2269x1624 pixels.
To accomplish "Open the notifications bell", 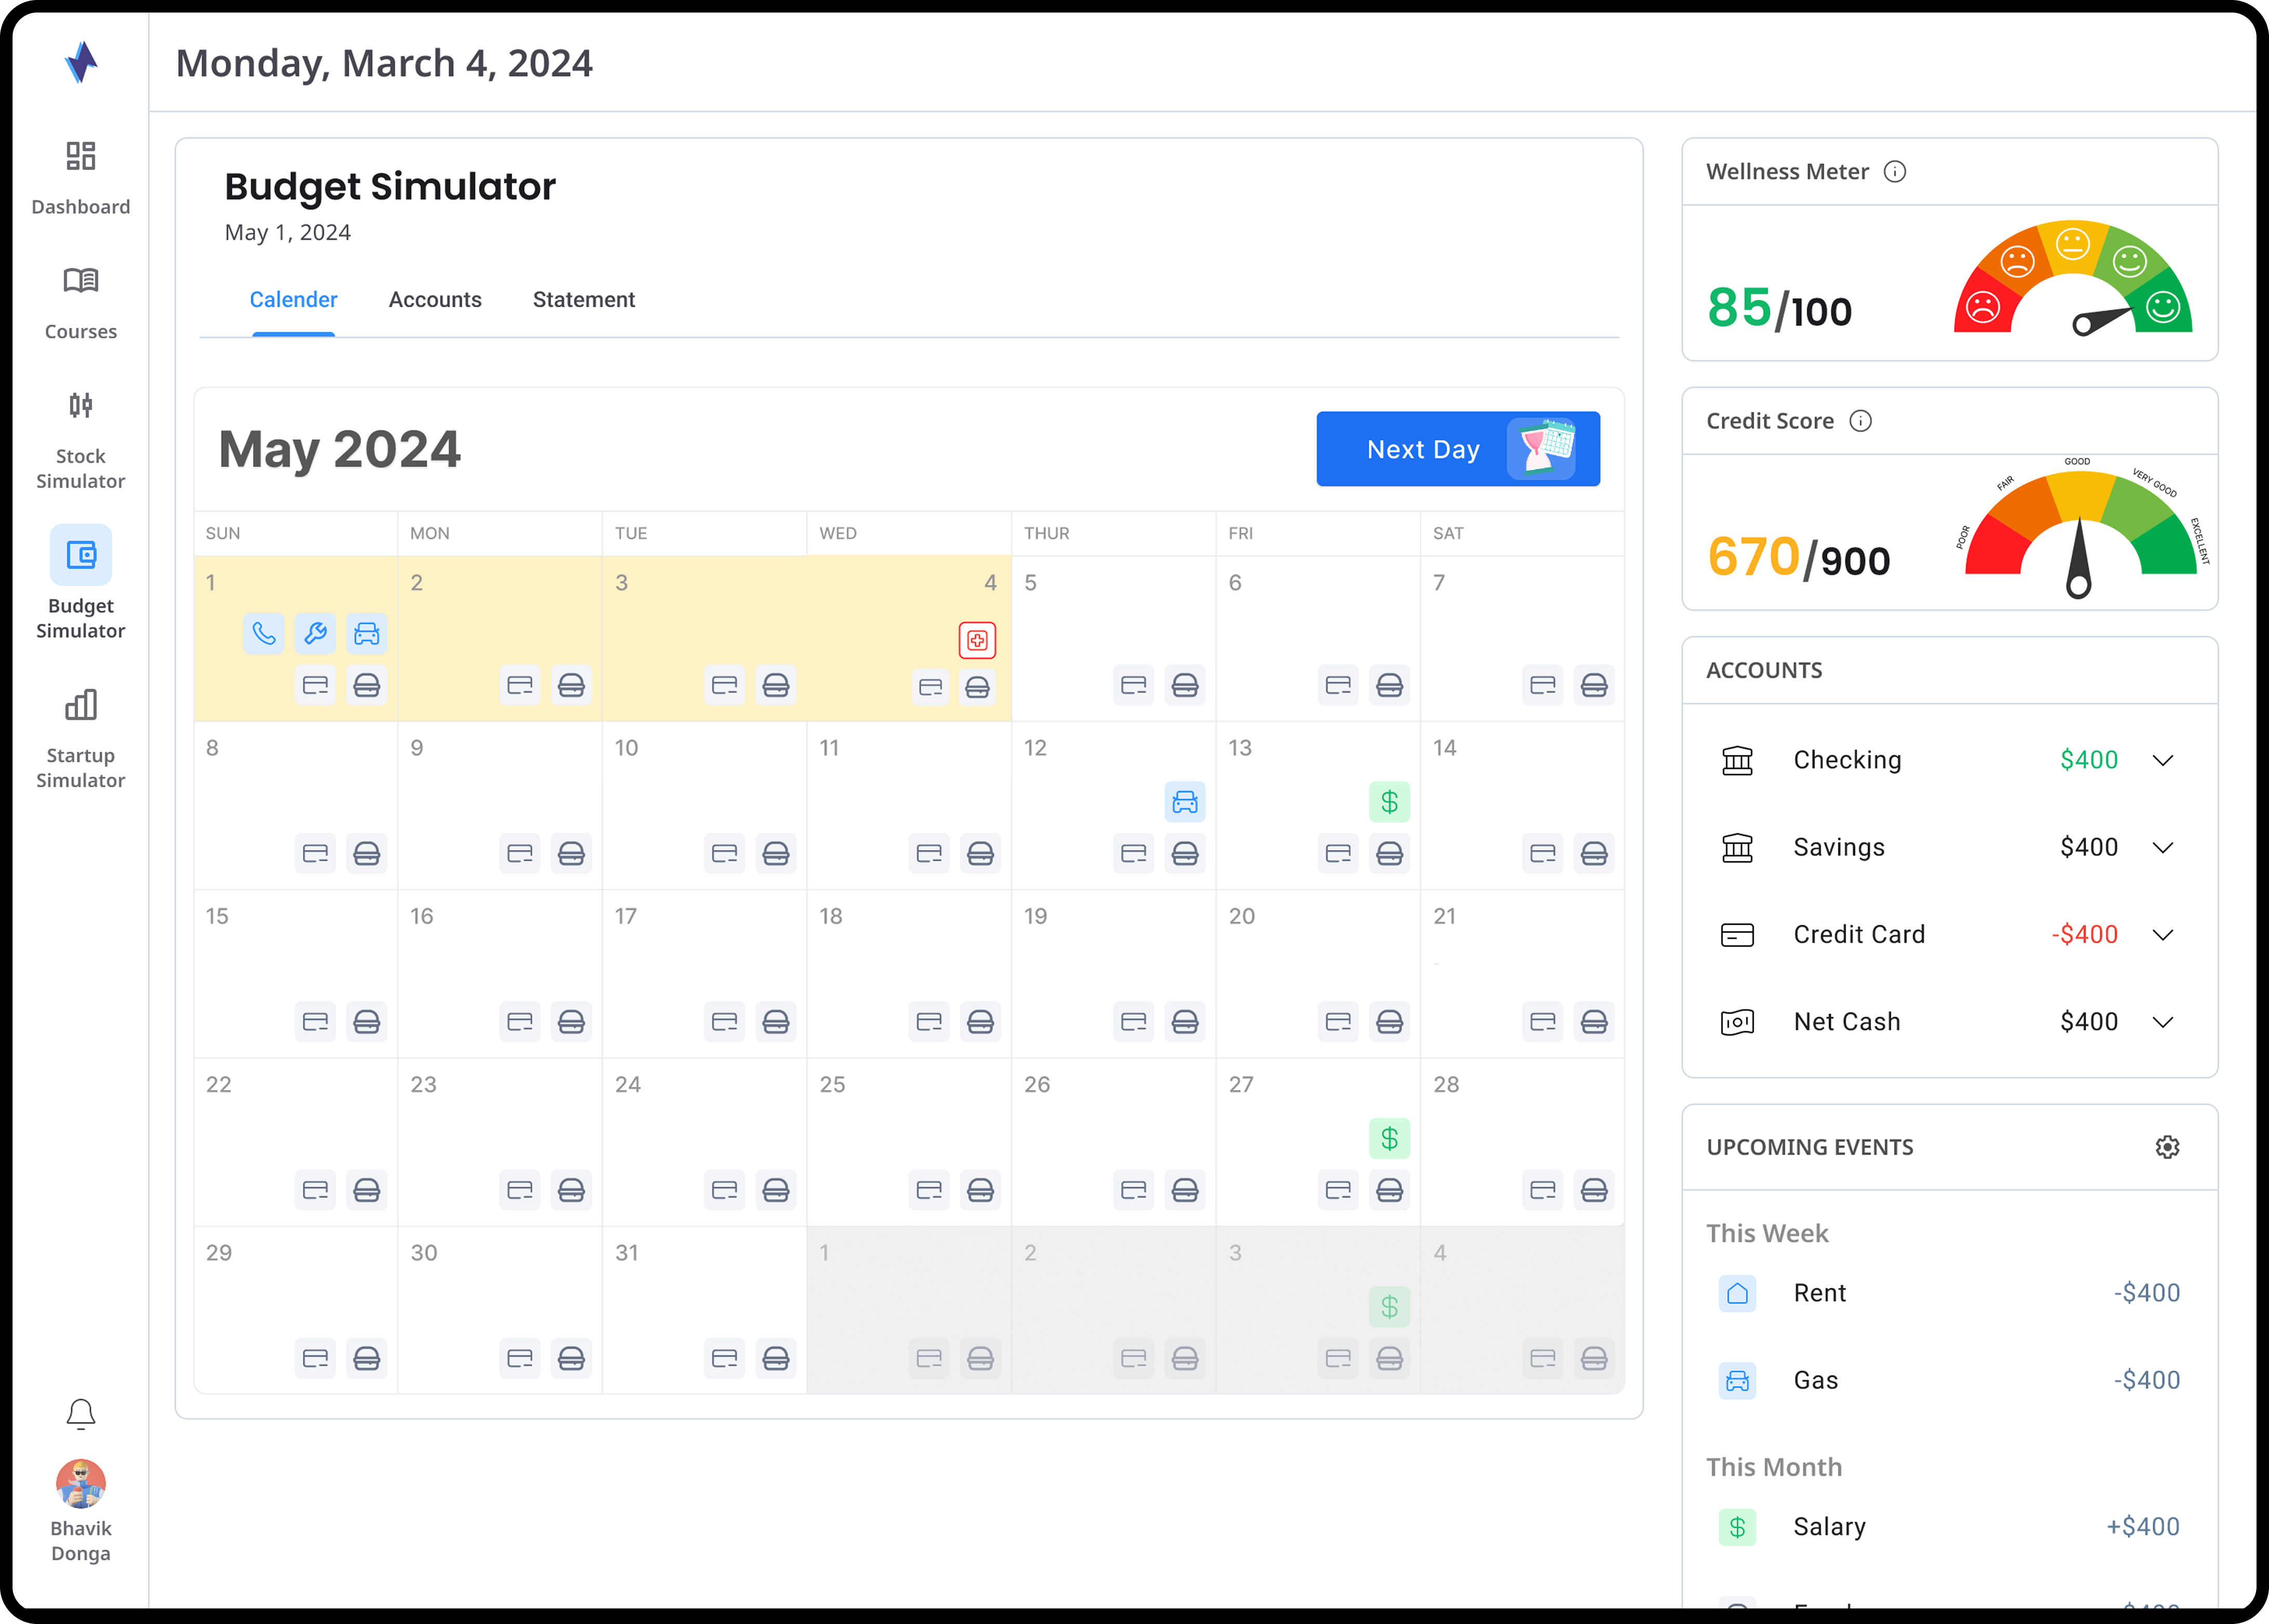I will 81,1414.
